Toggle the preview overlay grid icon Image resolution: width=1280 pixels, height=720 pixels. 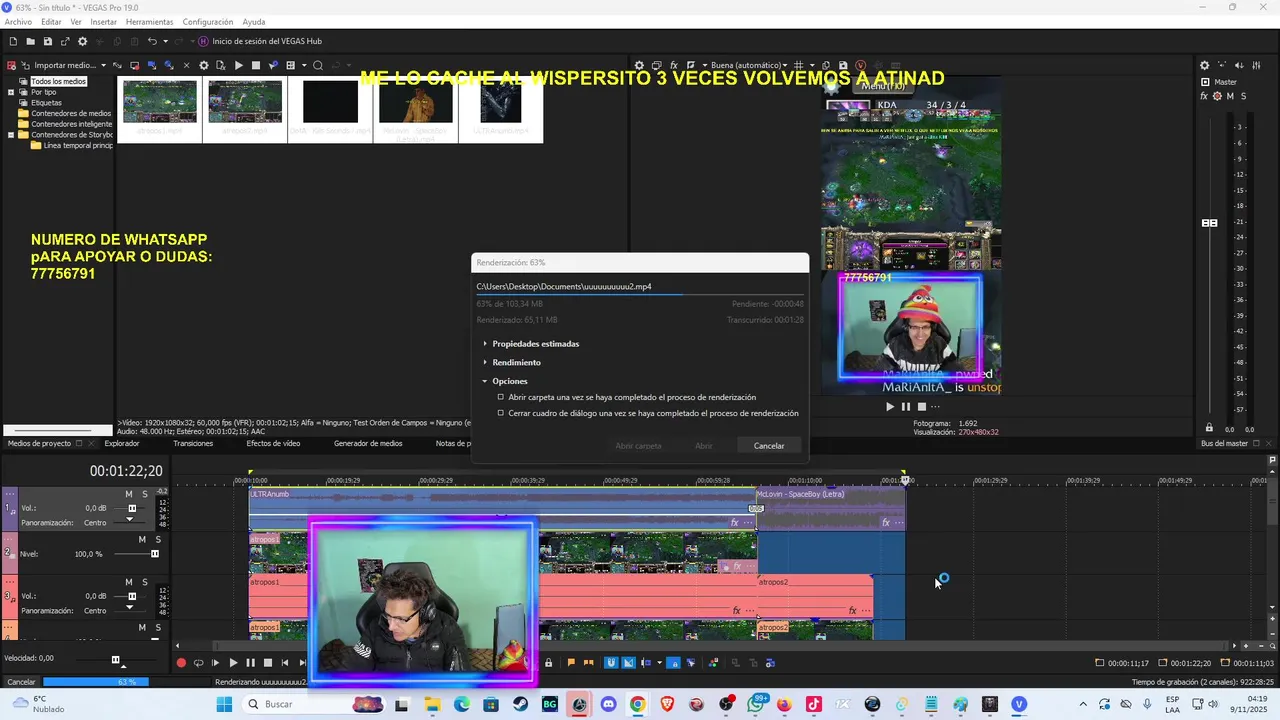point(798,65)
